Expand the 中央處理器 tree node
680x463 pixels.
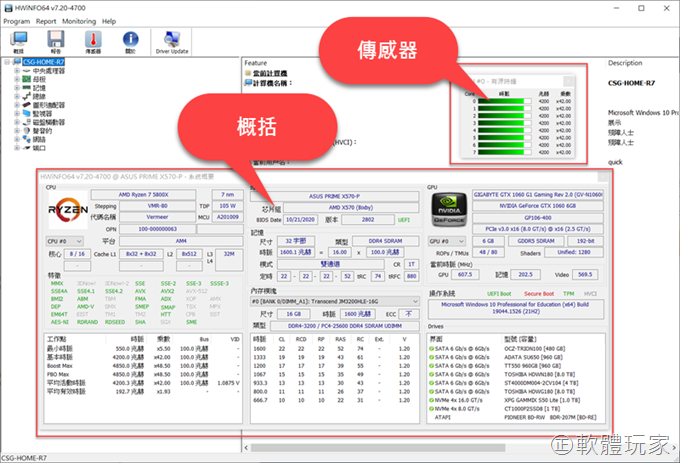[x=18, y=71]
